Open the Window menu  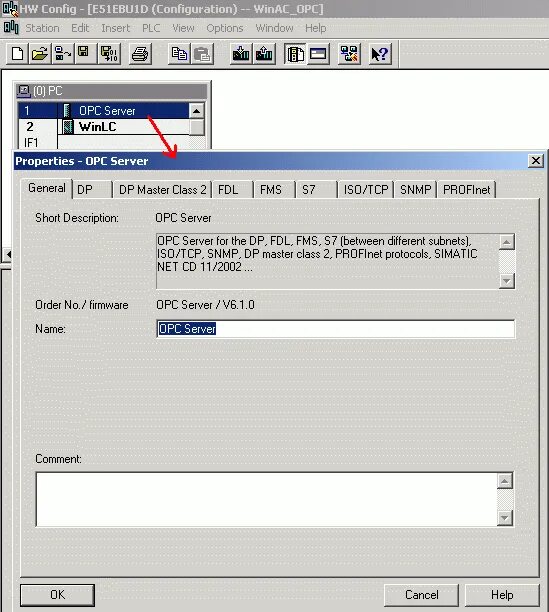point(274,28)
